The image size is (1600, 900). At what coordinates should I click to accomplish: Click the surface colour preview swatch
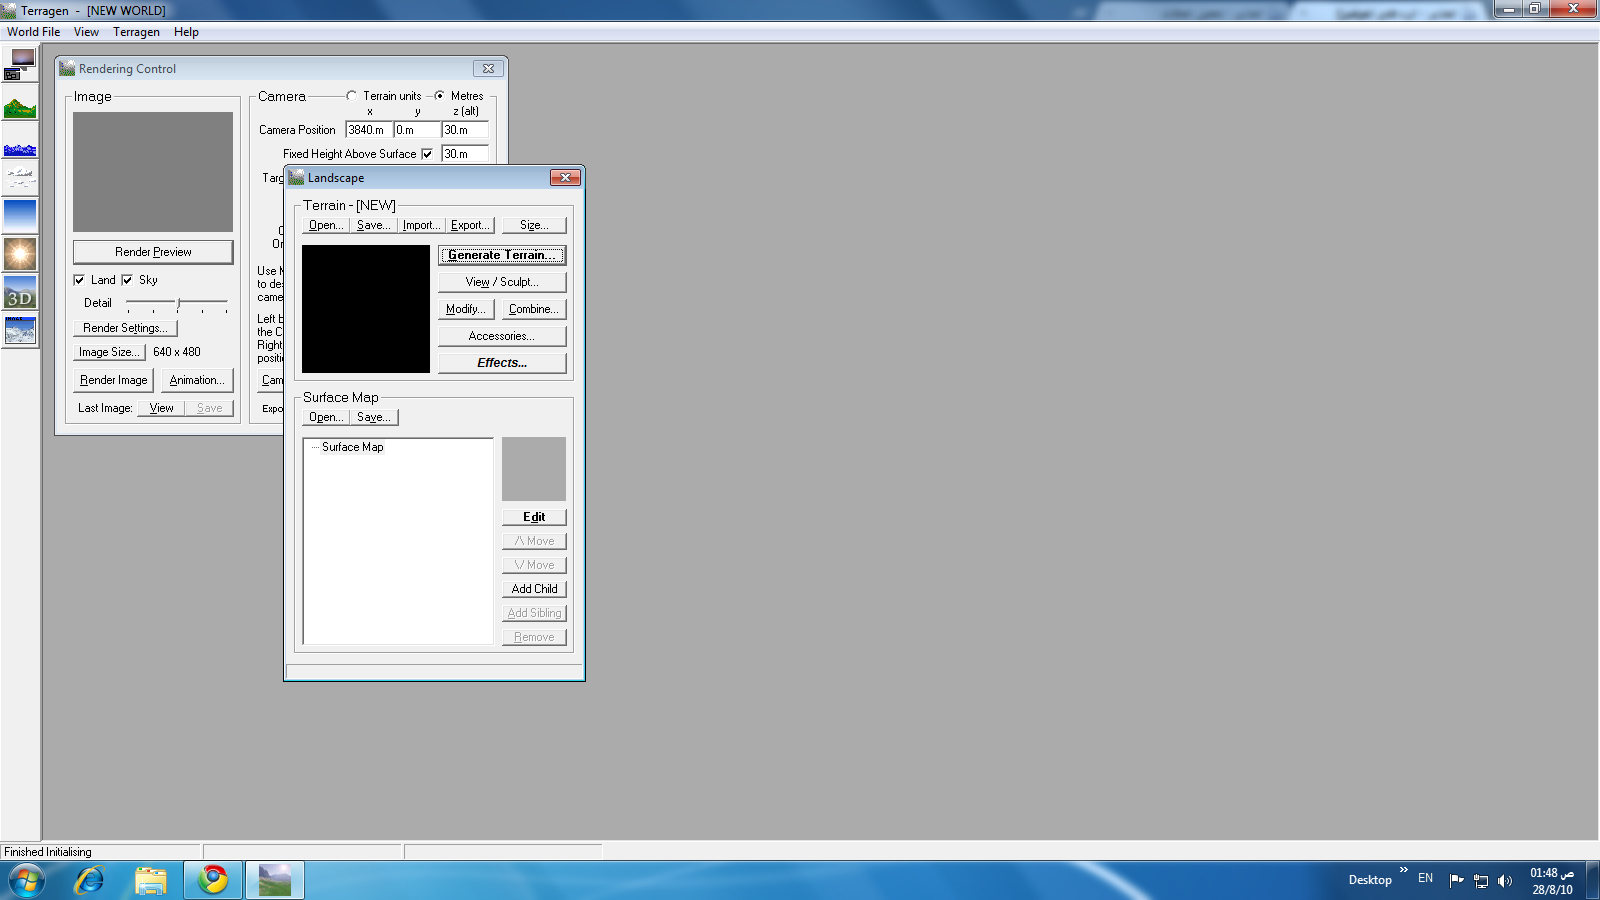point(534,469)
